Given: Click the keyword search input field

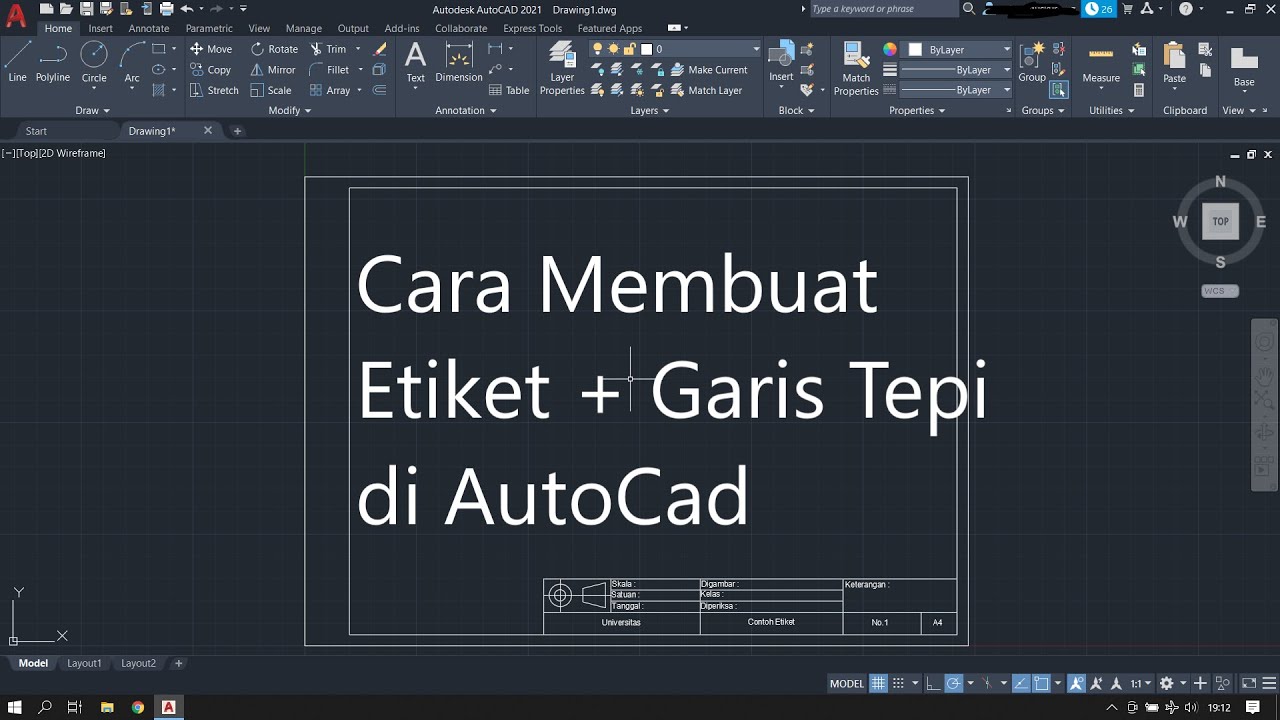Looking at the screenshot, I should (883, 9).
